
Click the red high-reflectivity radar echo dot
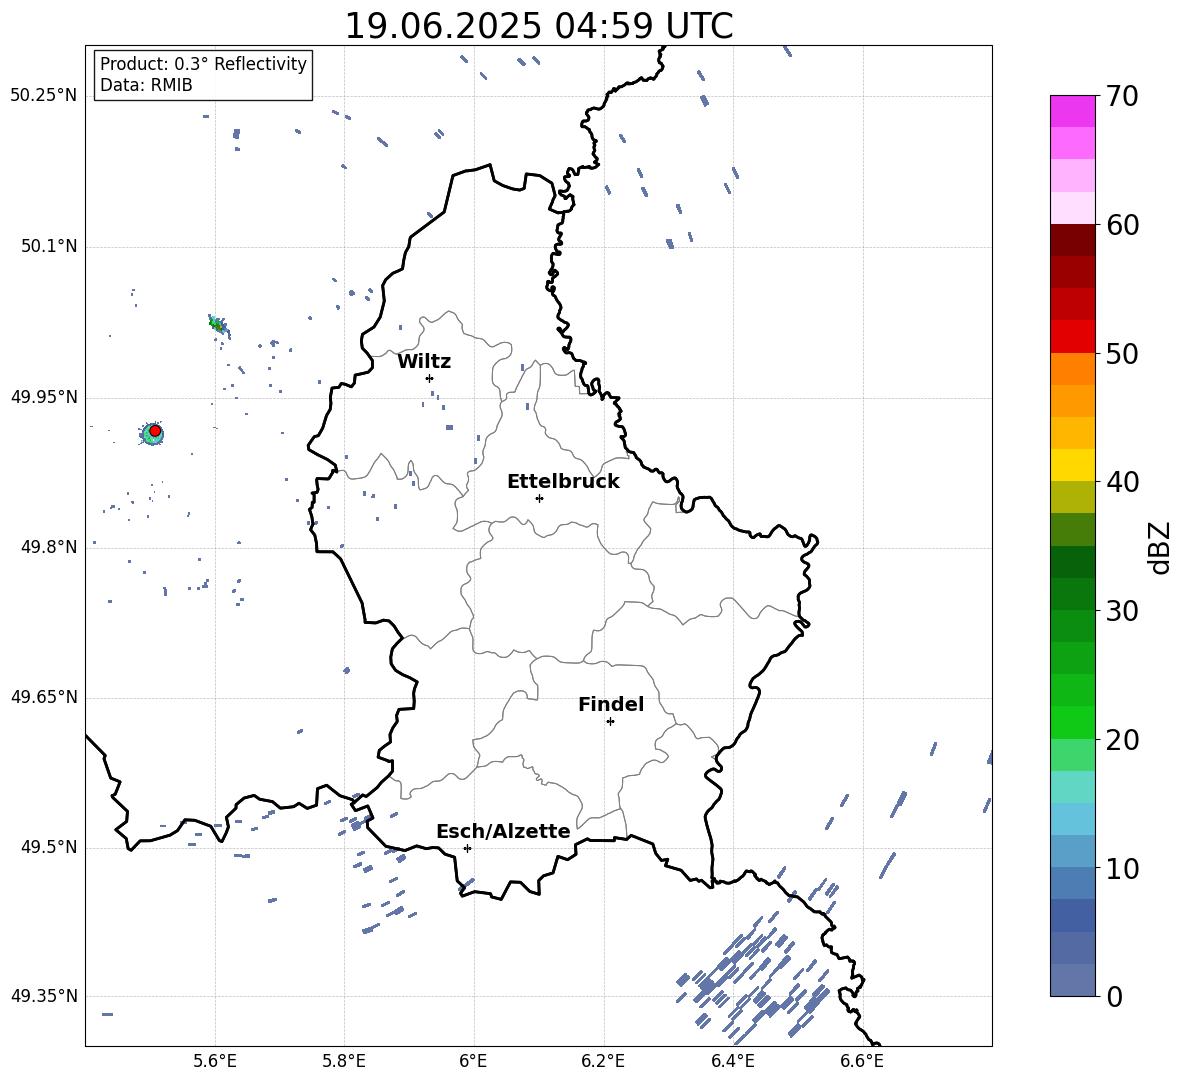pyautogui.click(x=155, y=431)
